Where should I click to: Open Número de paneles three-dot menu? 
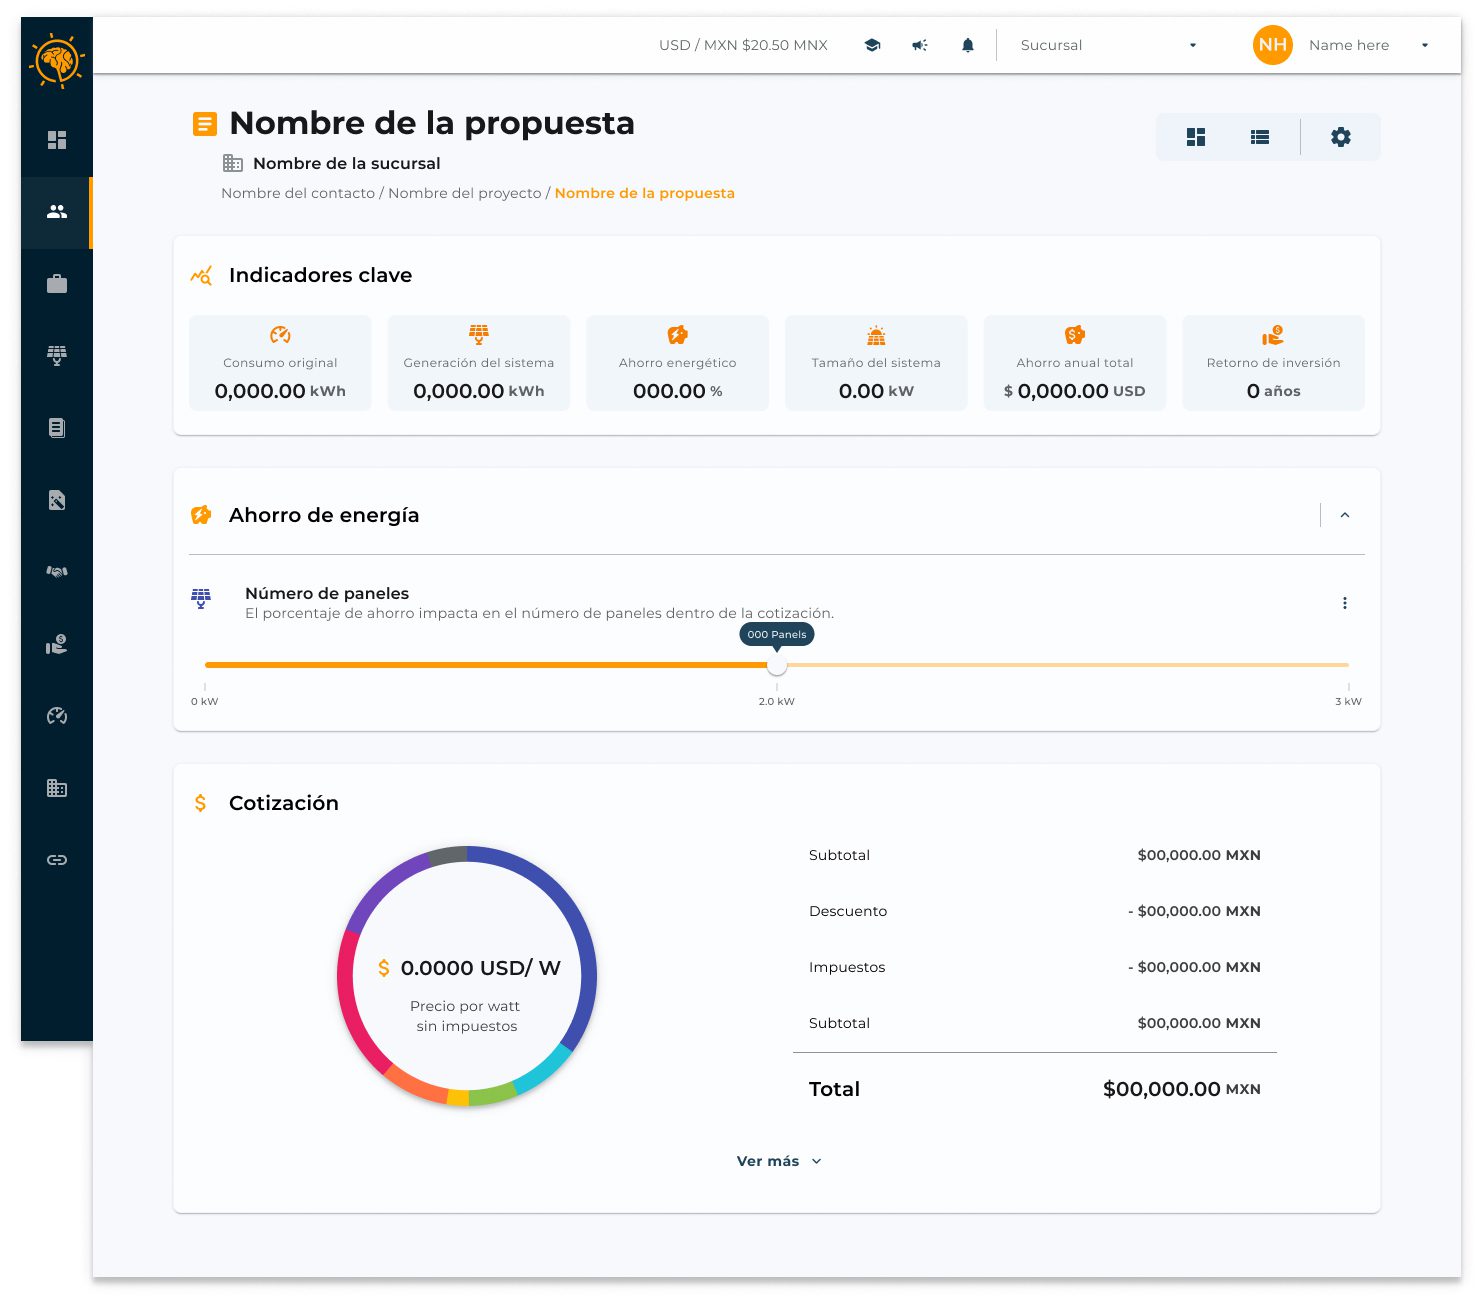coord(1345,603)
